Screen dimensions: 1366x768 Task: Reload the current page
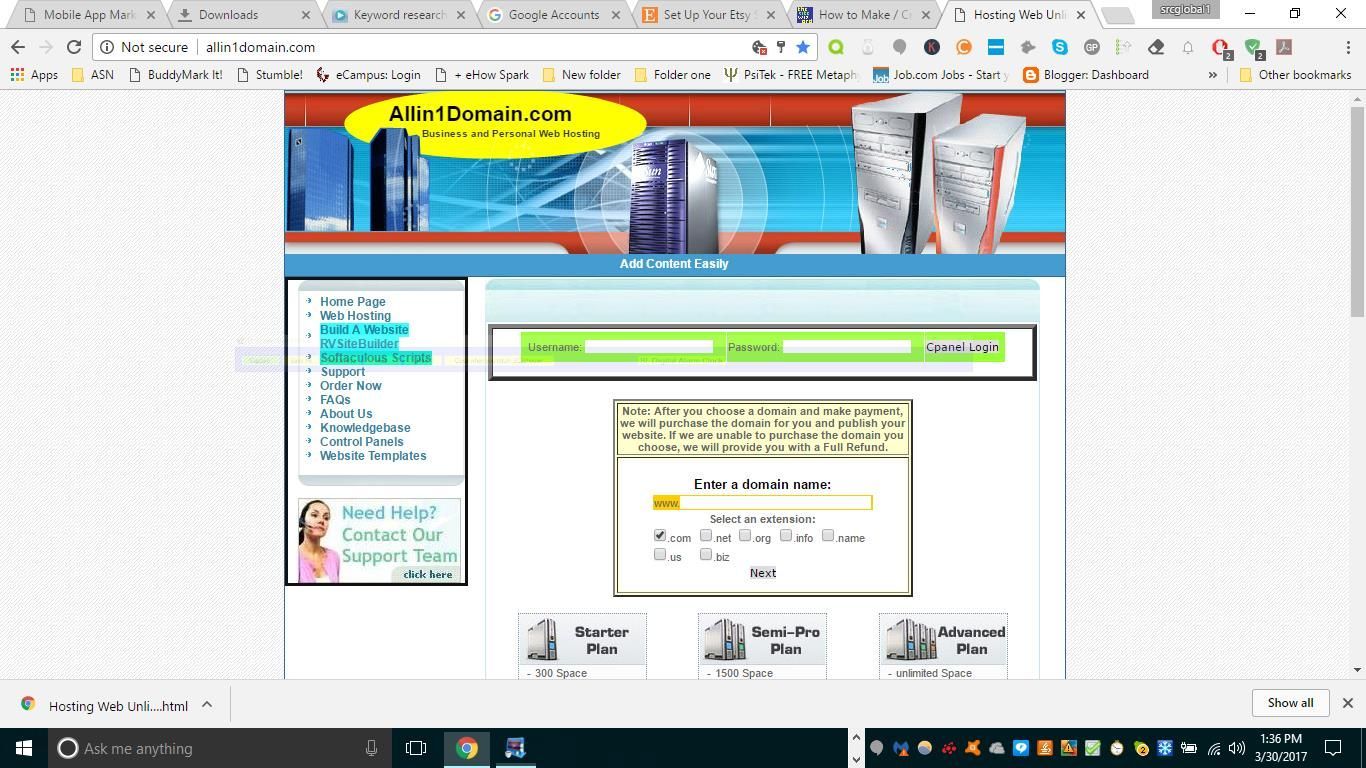[73, 47]
